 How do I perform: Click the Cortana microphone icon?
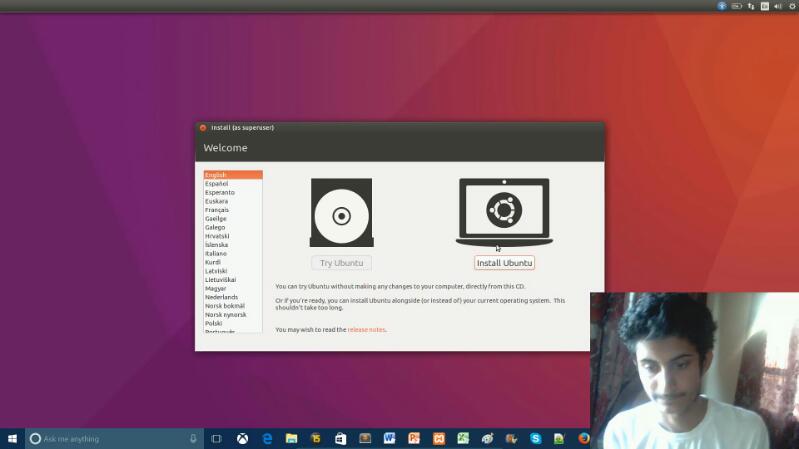193,438
